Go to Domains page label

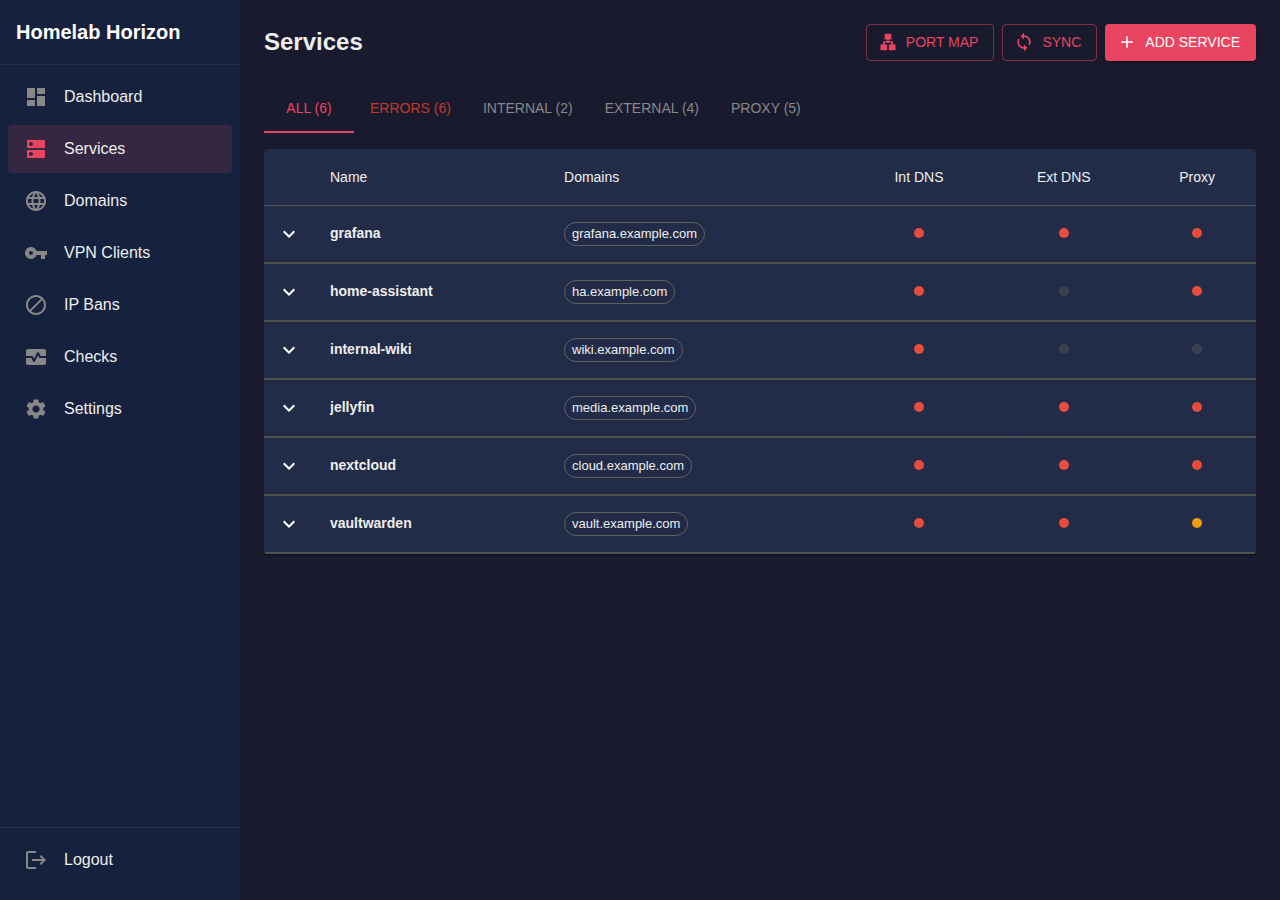(96, 201)
